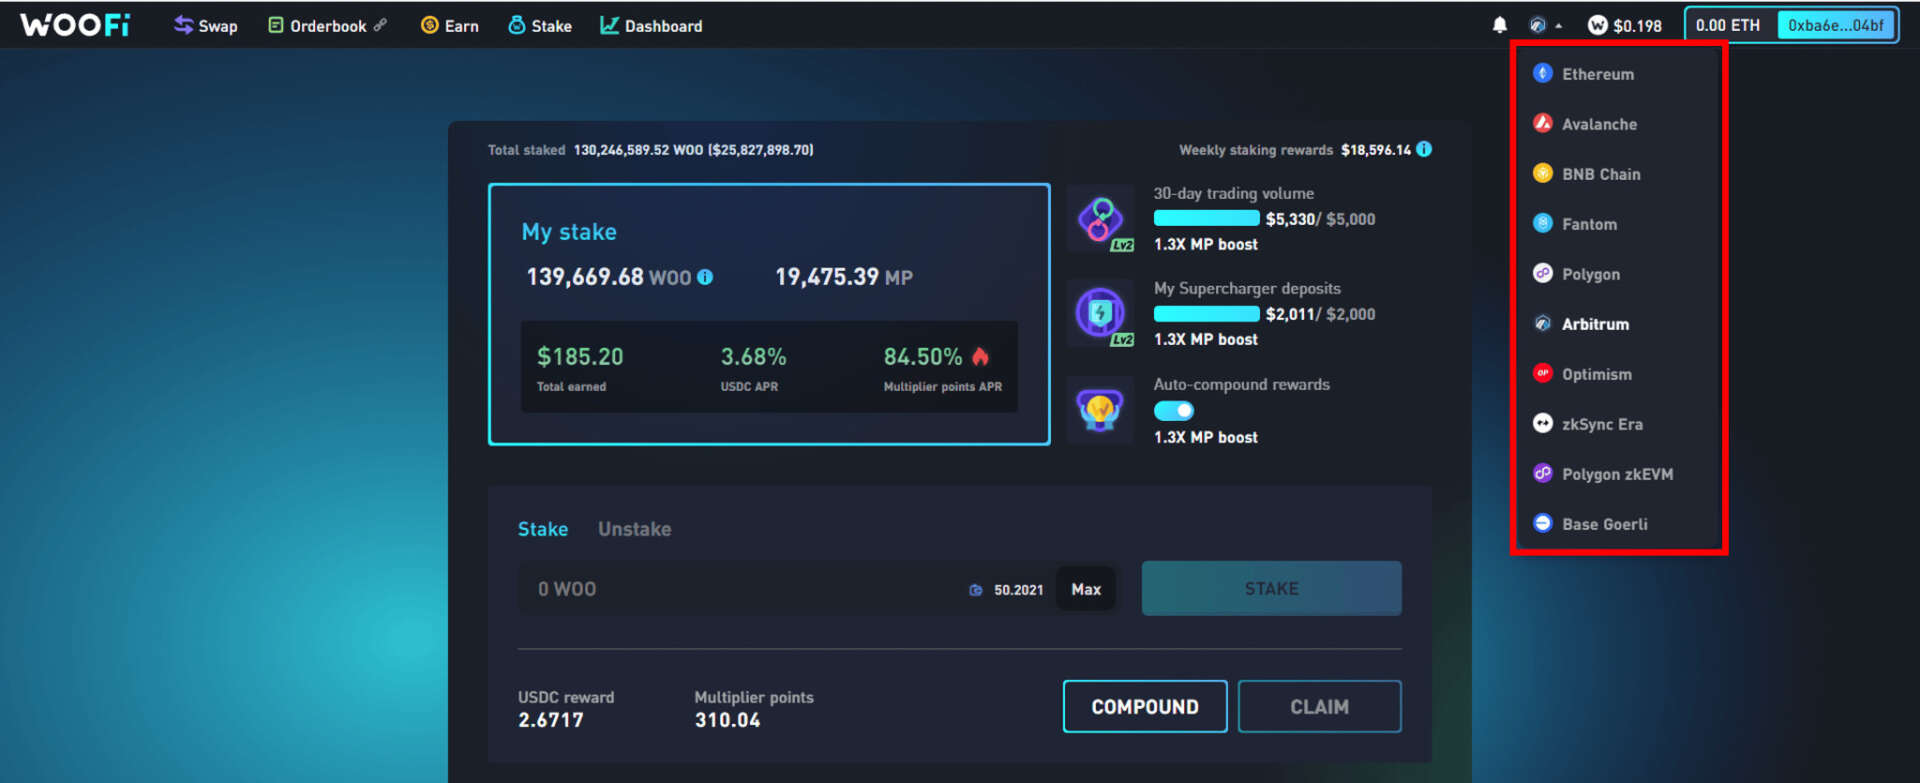Click the WOO token price icon
The image size is (1920, 783).
(x=1597, y=25)
